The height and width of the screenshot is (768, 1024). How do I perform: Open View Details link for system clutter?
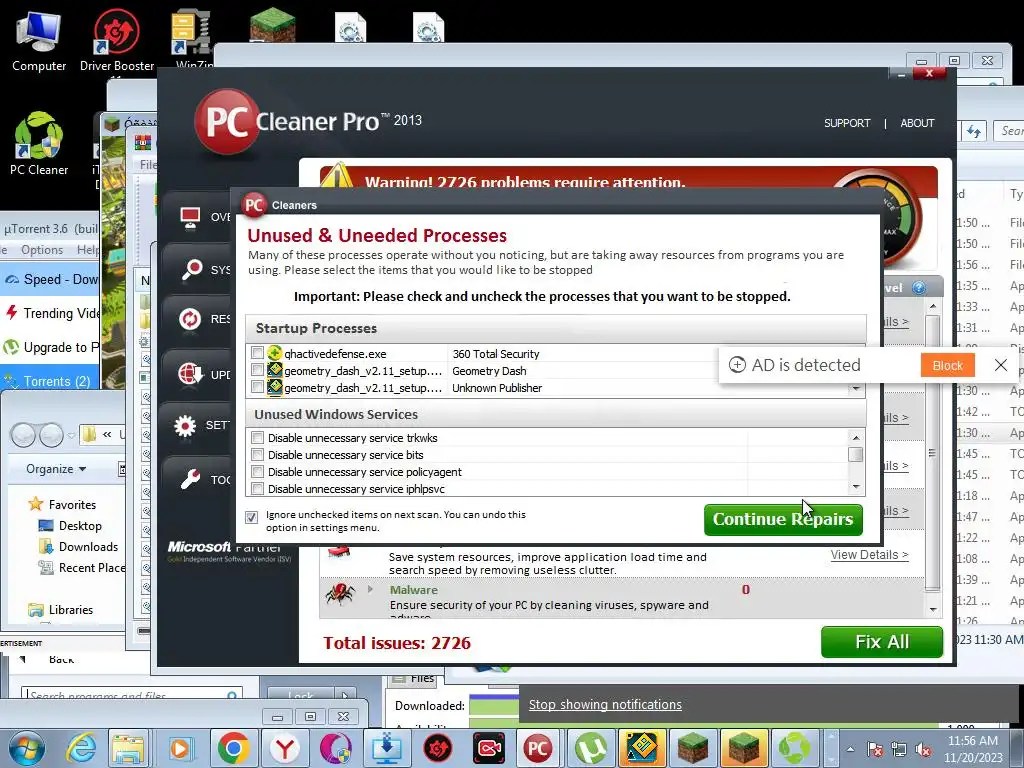click(869, 554)
